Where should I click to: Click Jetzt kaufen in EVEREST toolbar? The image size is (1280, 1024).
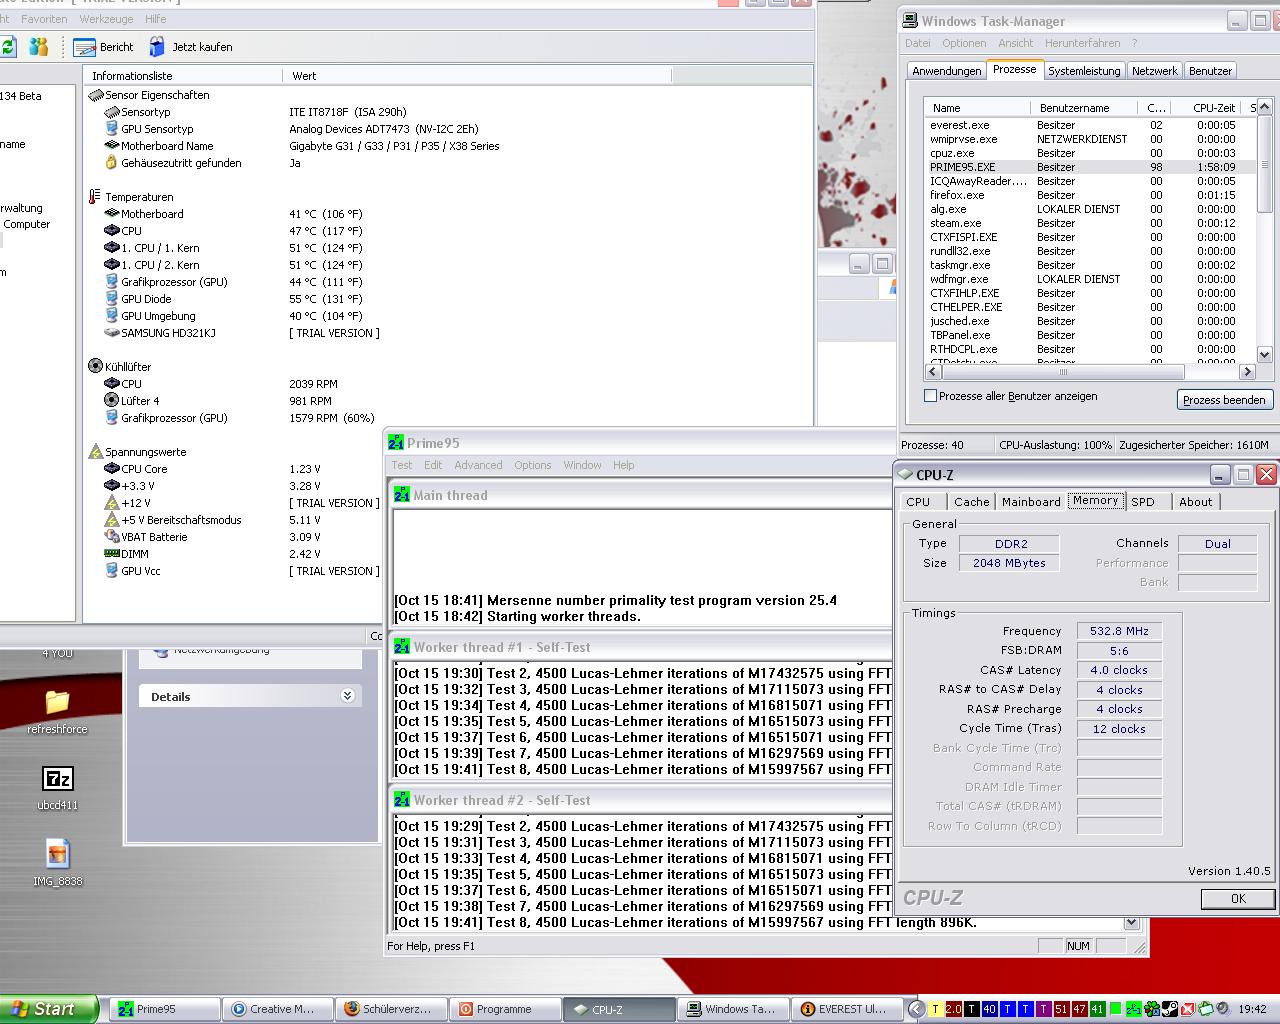coord(191,47)
